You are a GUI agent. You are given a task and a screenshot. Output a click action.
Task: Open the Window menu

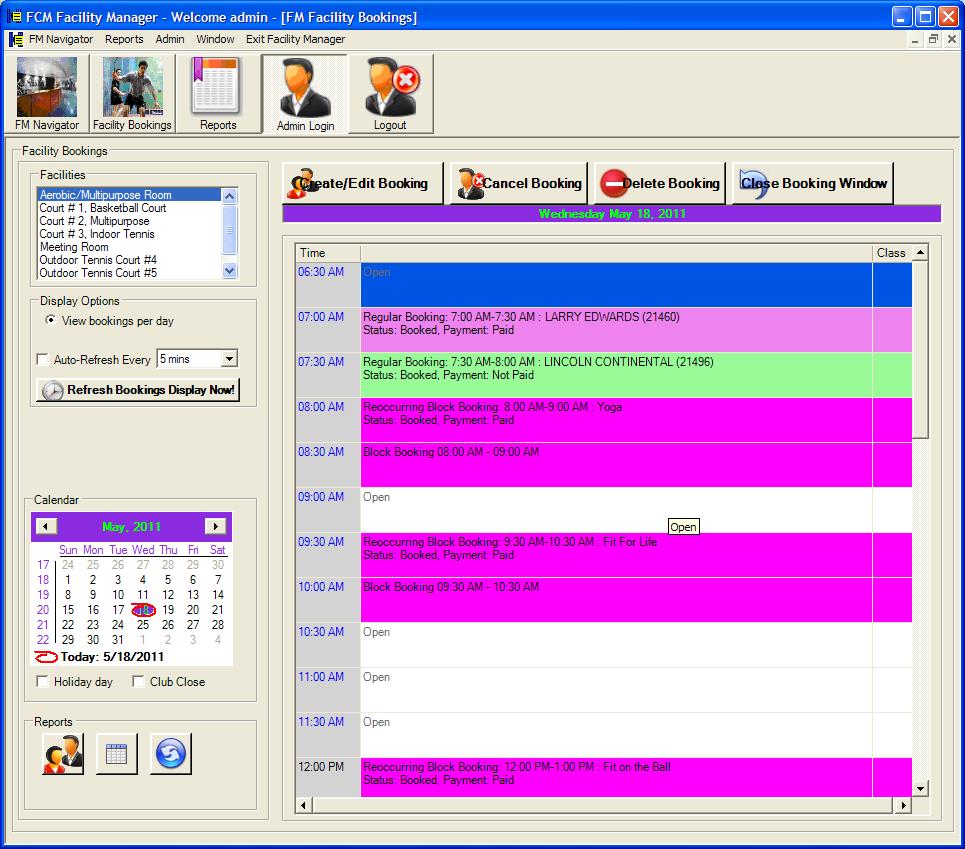point(215,39)
